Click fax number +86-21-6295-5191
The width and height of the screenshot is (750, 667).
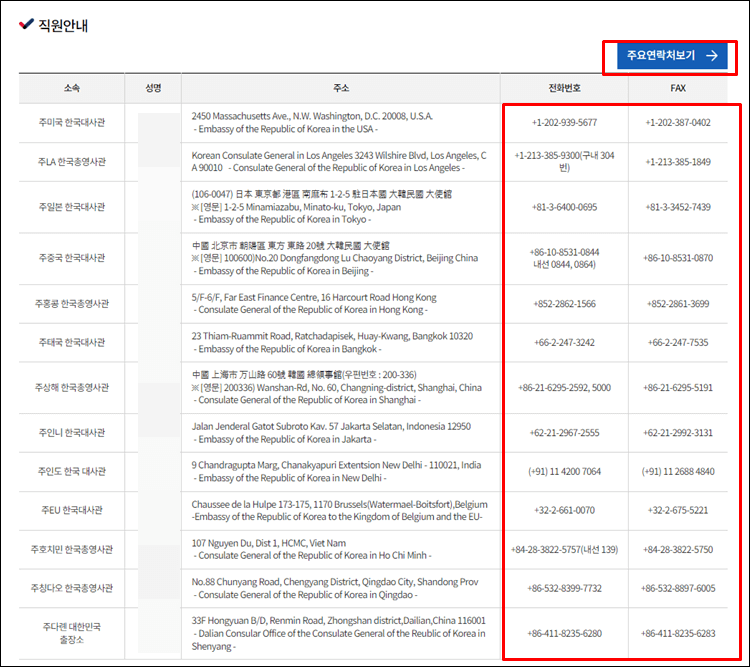pos(678,388)
